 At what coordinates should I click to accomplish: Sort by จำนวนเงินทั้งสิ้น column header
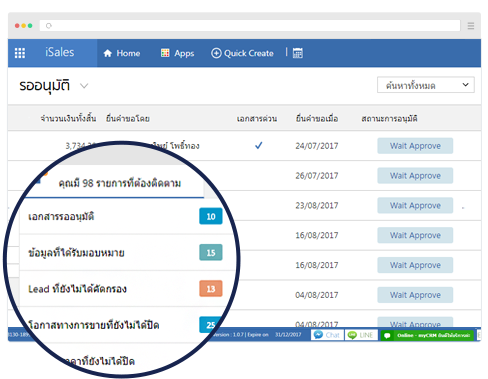coord(68,118)
